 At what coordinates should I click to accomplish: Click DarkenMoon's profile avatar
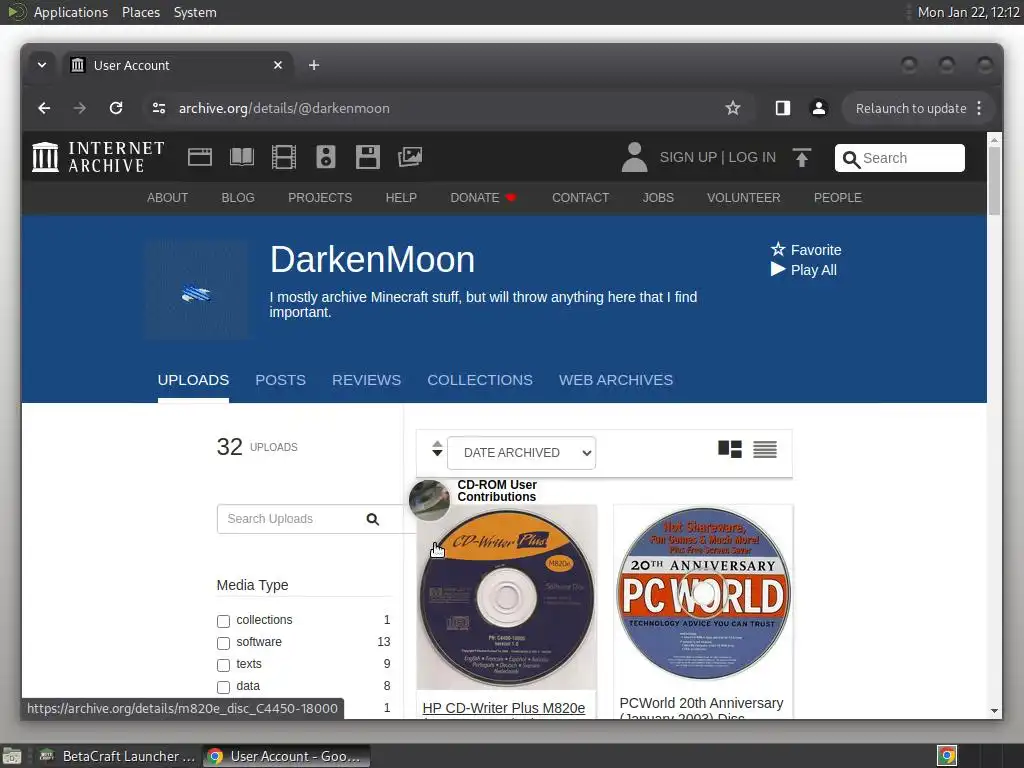[197, 290]
